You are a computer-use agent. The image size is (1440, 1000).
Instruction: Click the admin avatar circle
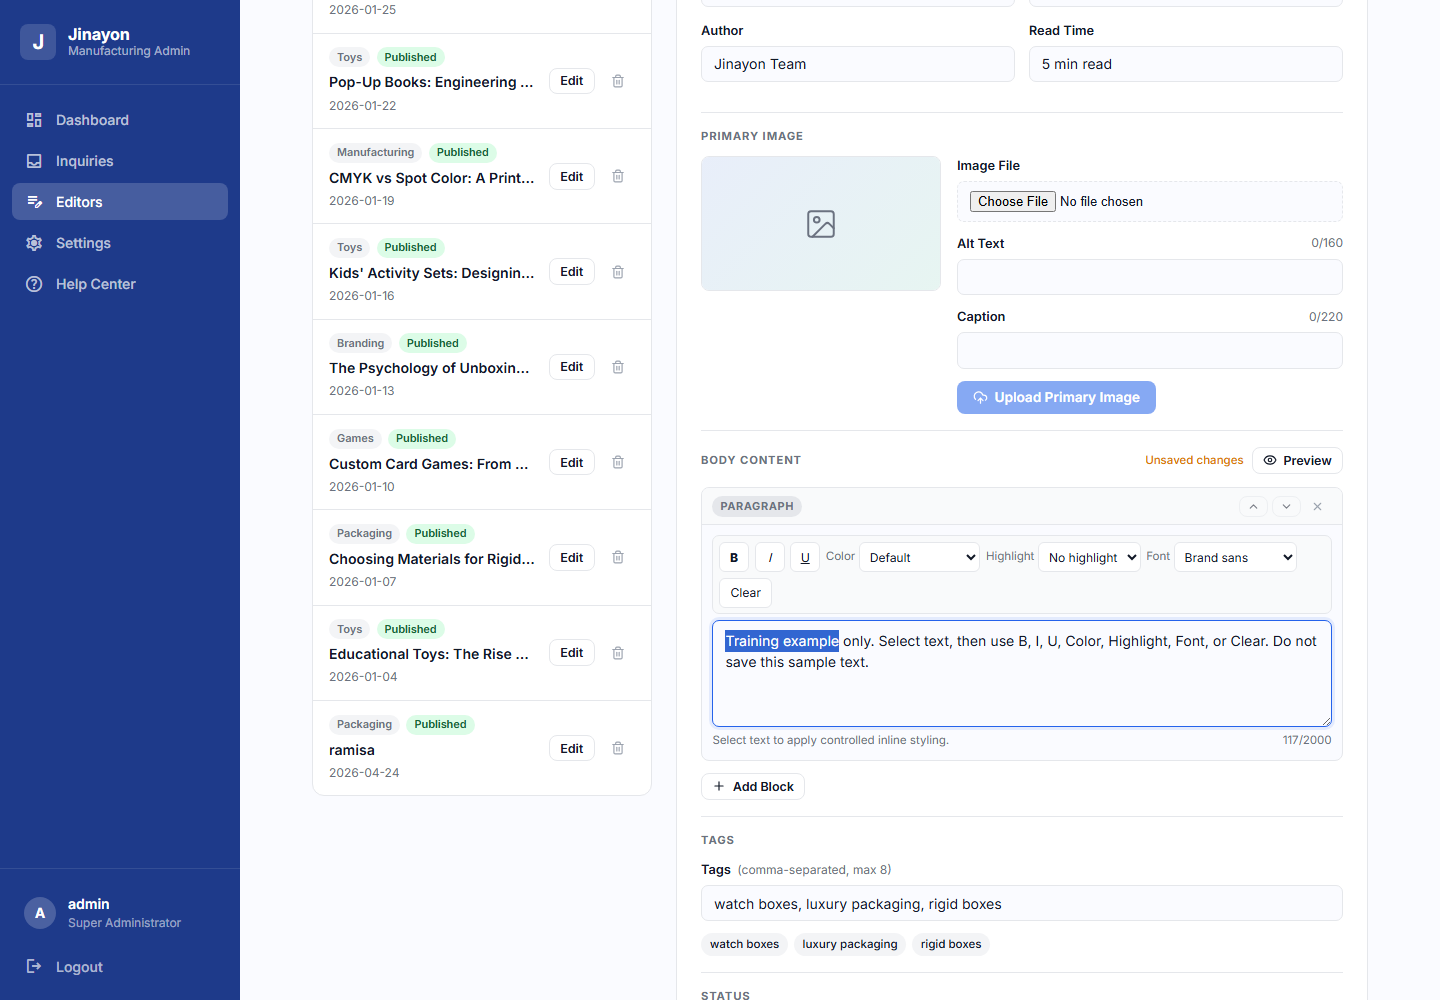[40, 913]
